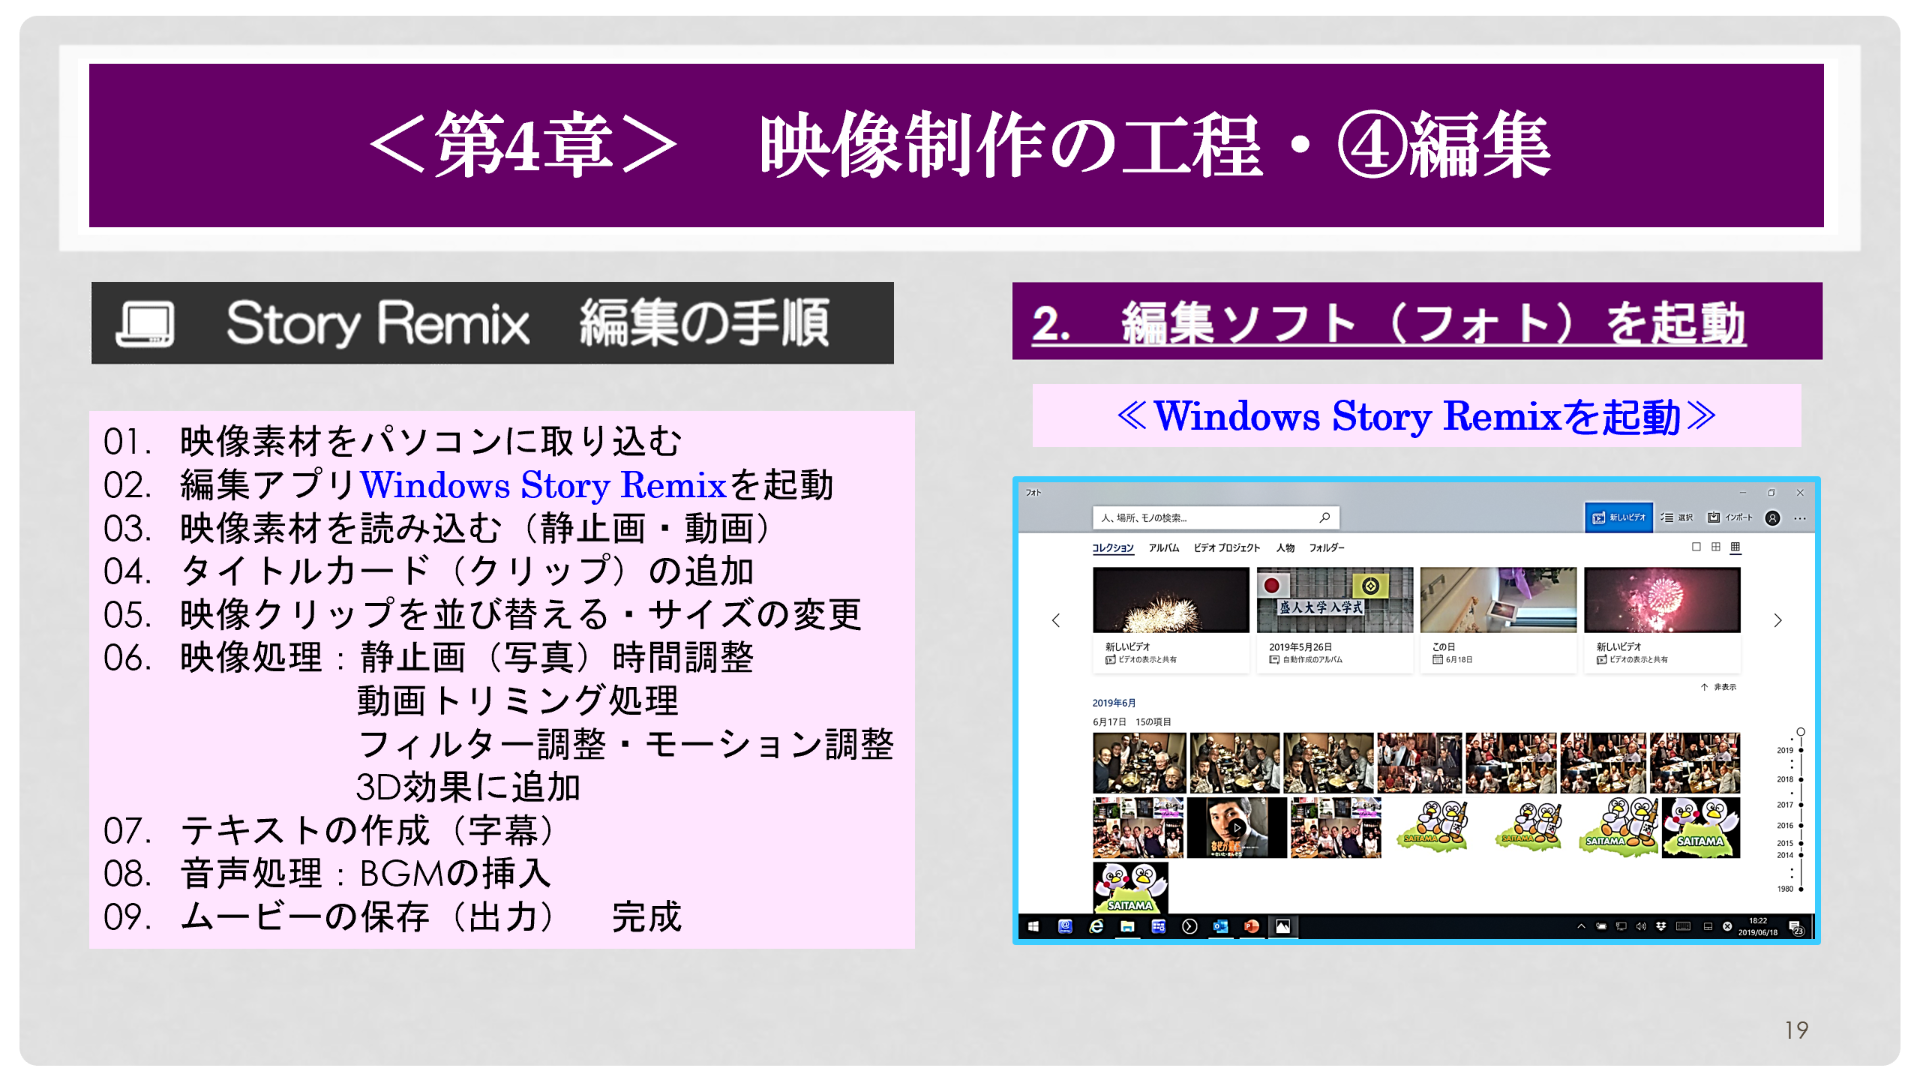
Task: Open the account profile icon
Action: (x=1772, y=518)
